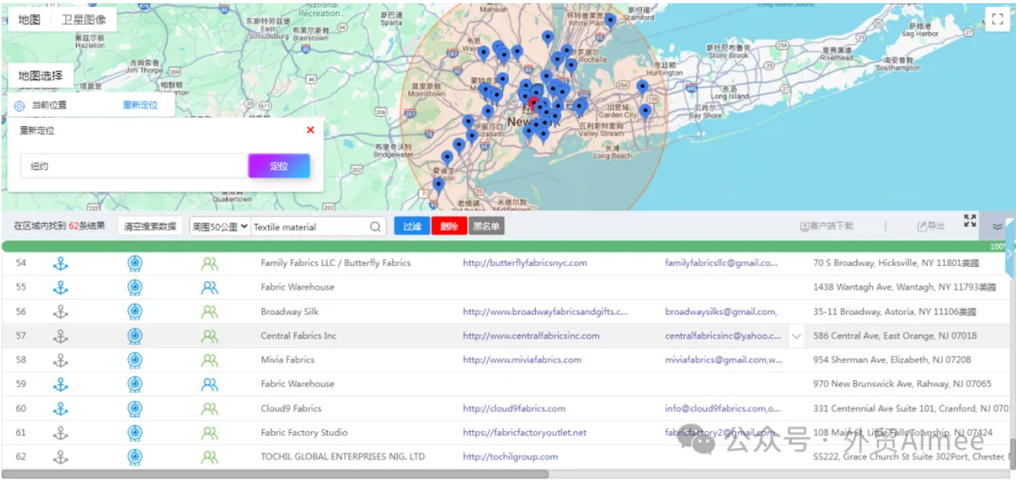Click the green contacts icon in row 60
This screenshot has height=480, width=1016.
click(209, 408)
